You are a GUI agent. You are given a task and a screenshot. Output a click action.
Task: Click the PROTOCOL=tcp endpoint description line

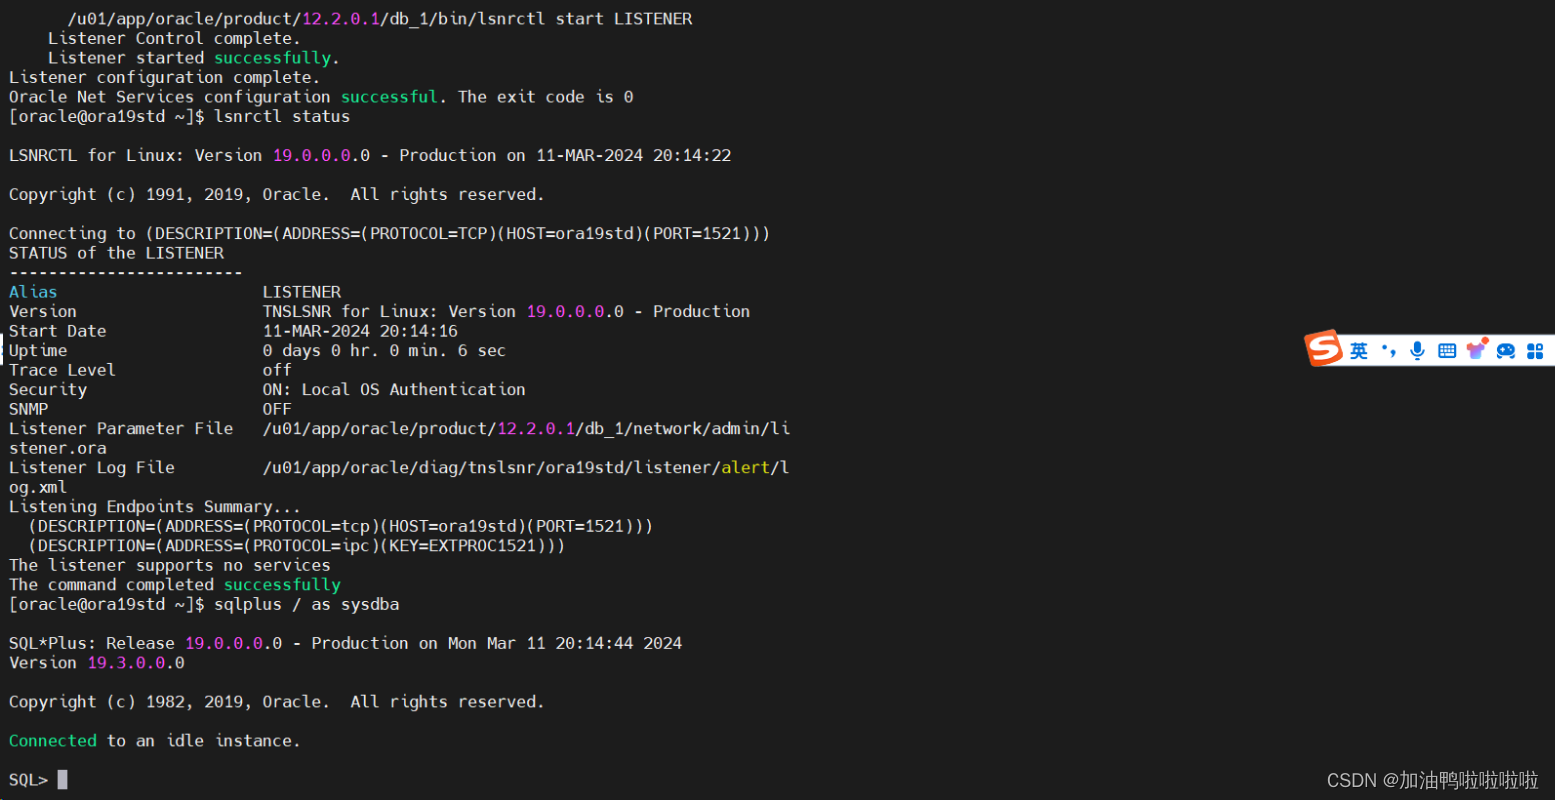[340, 526]
